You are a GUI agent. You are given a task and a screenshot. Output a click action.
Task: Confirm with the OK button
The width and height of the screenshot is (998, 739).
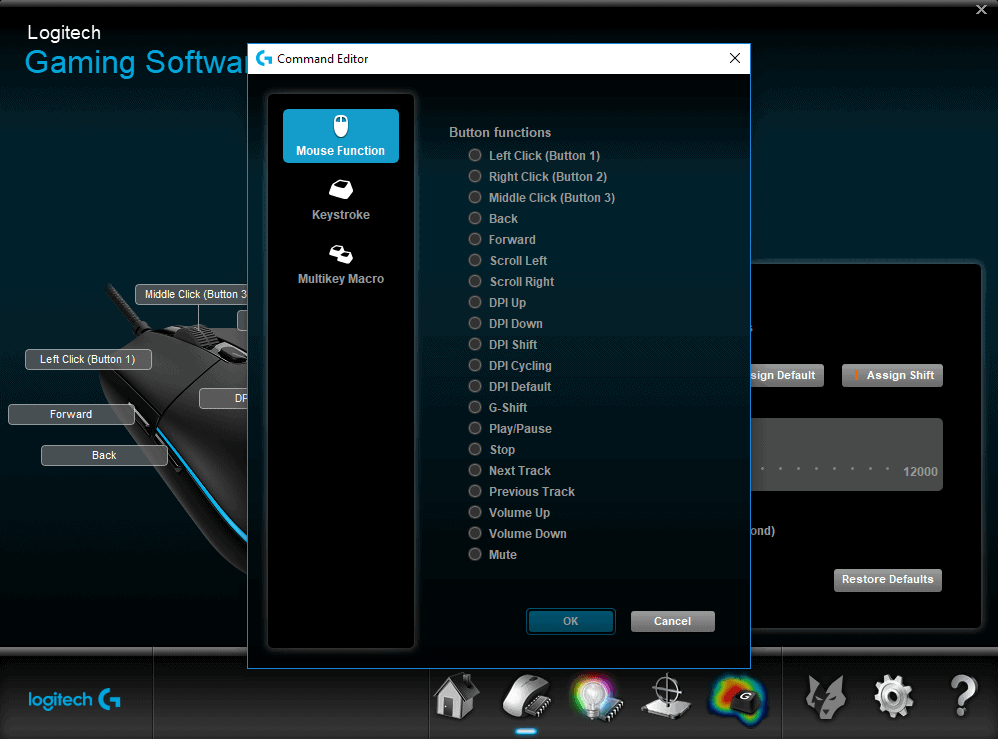(570, 621)
